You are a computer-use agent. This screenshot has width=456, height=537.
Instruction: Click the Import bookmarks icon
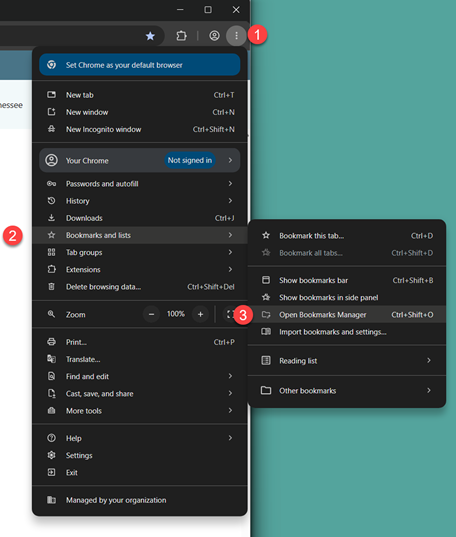(266, 332)
